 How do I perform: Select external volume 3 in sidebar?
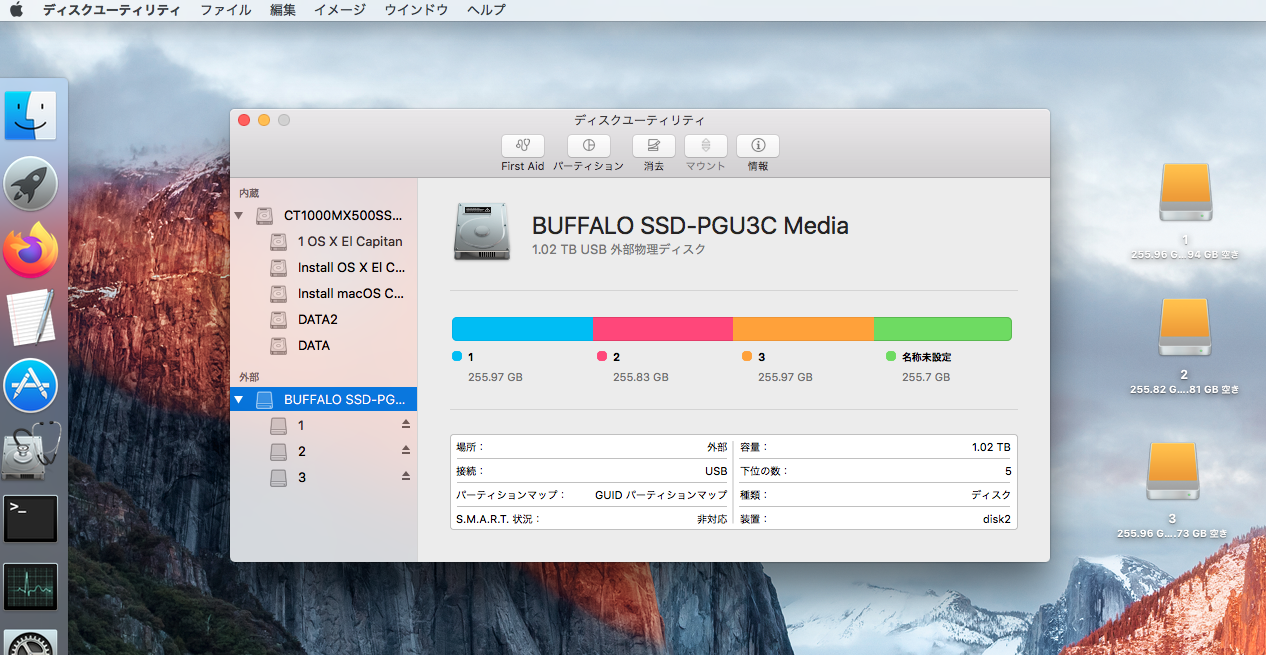[x=324, y=478]
